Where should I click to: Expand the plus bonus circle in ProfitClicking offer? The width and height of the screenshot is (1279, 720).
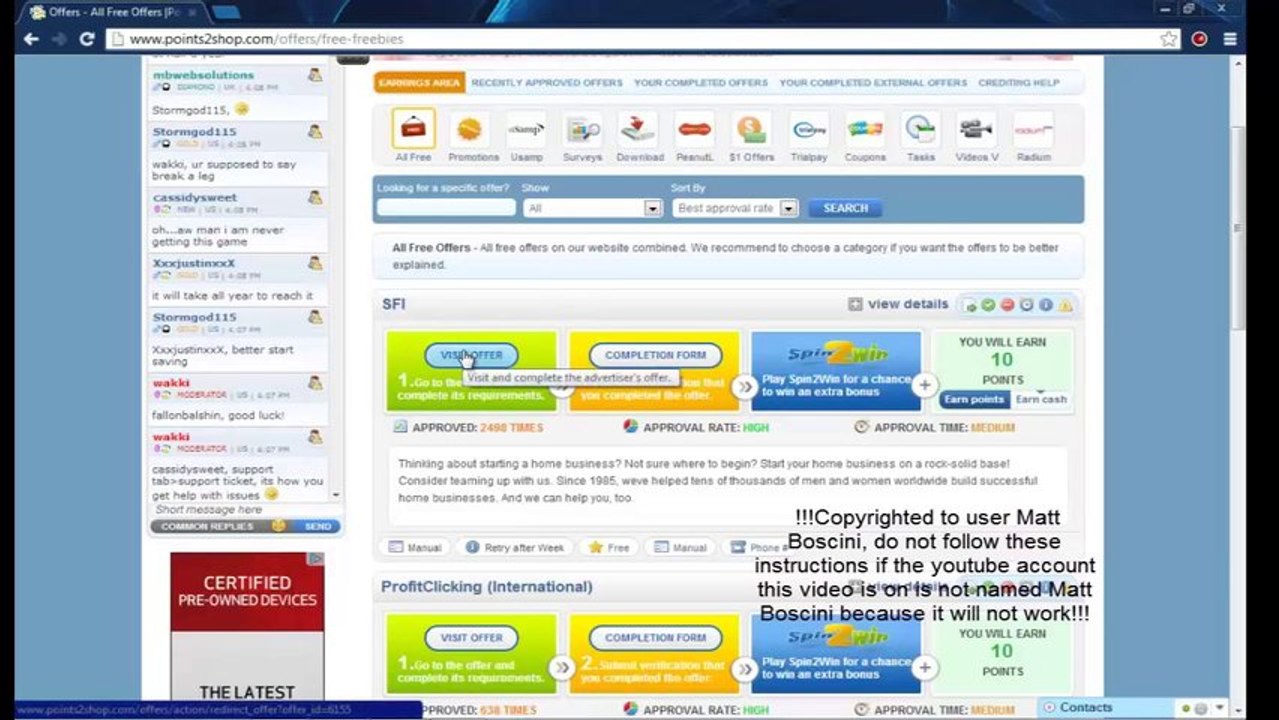(x=925, y=667)
